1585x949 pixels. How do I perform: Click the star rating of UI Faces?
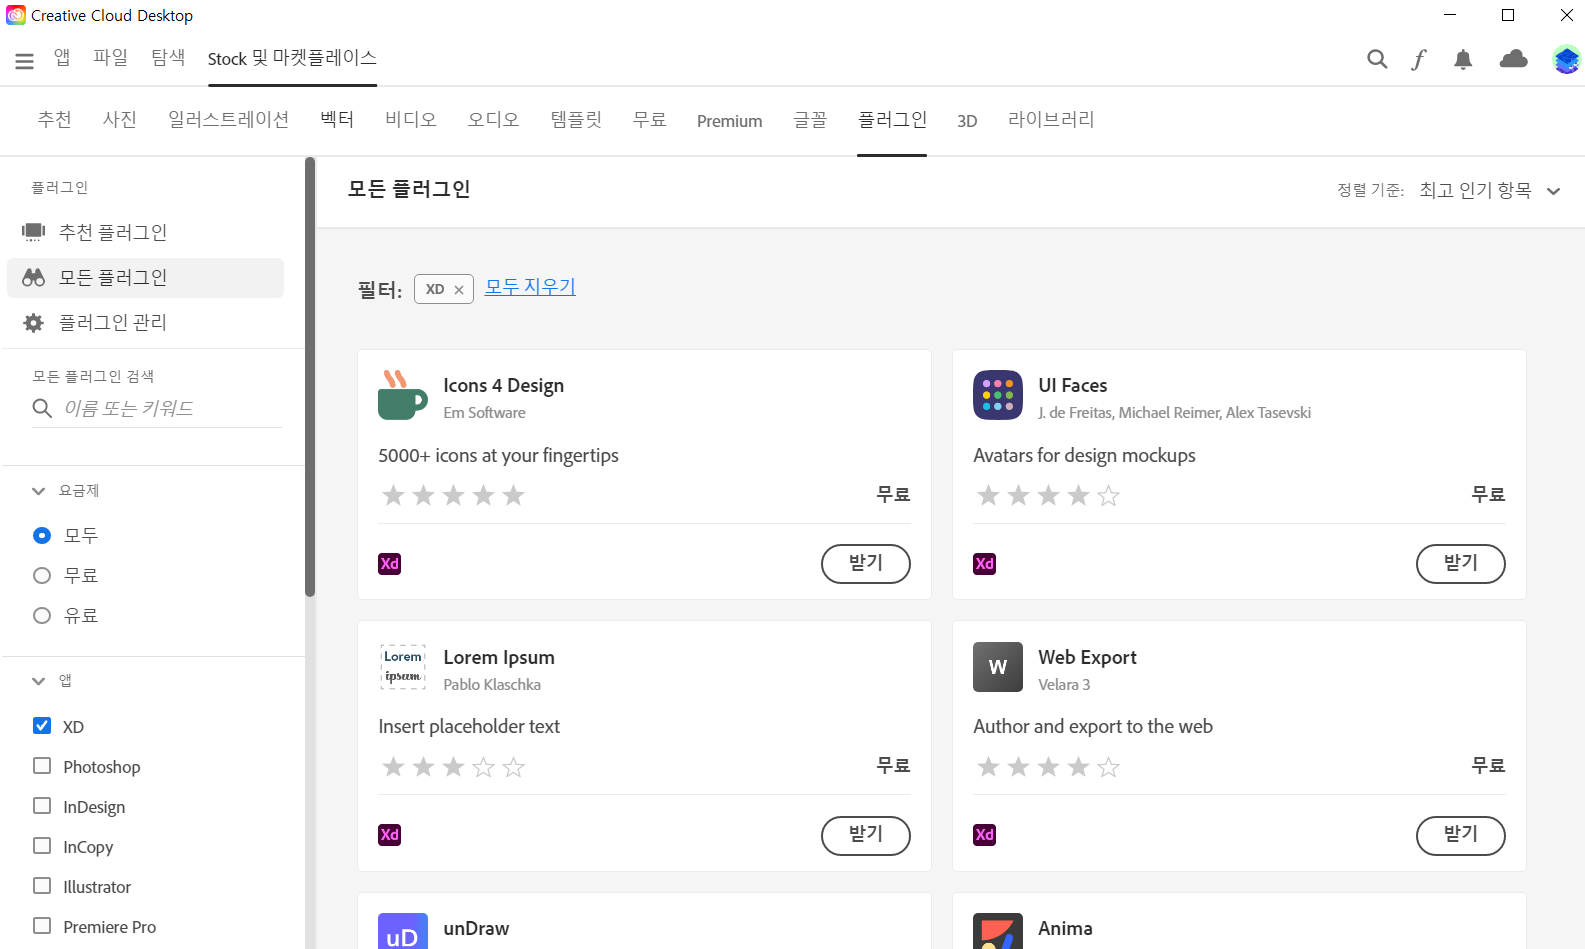tap(1048, 495)
